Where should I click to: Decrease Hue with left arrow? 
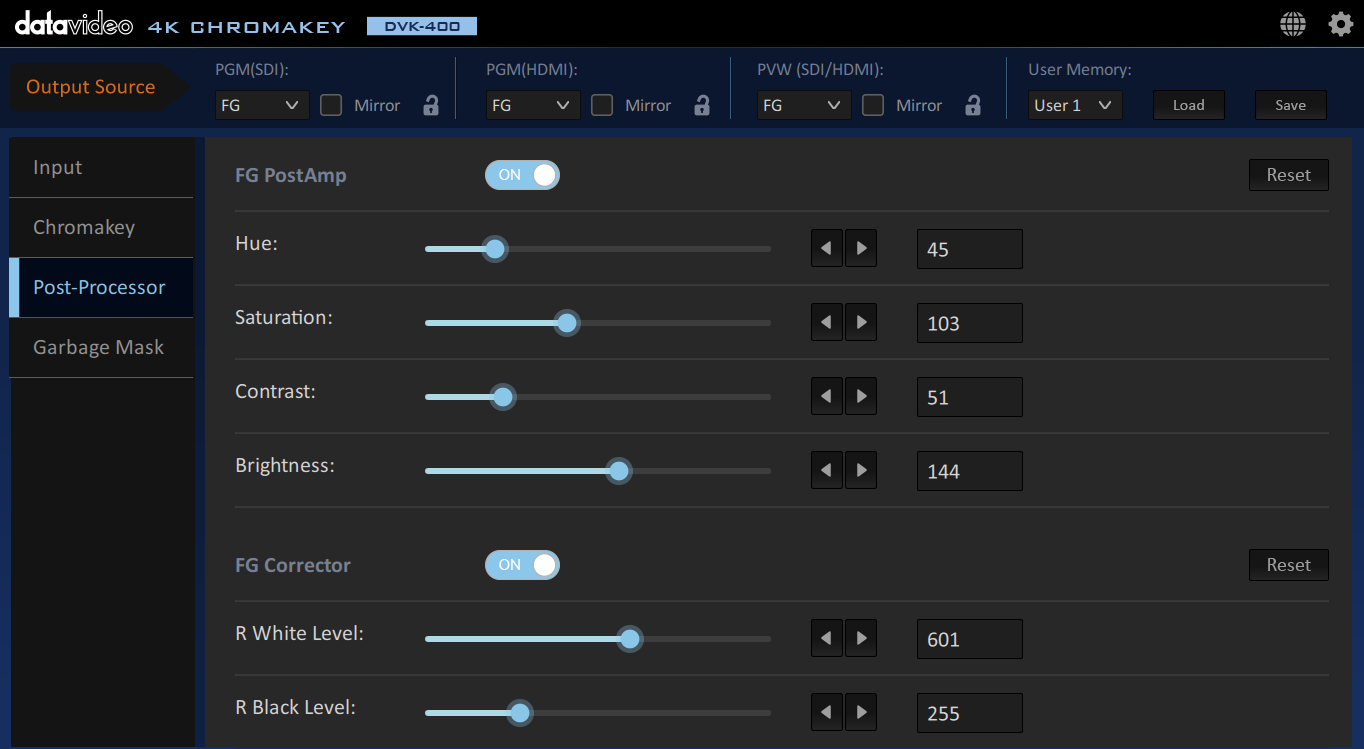tap(826, 249)
